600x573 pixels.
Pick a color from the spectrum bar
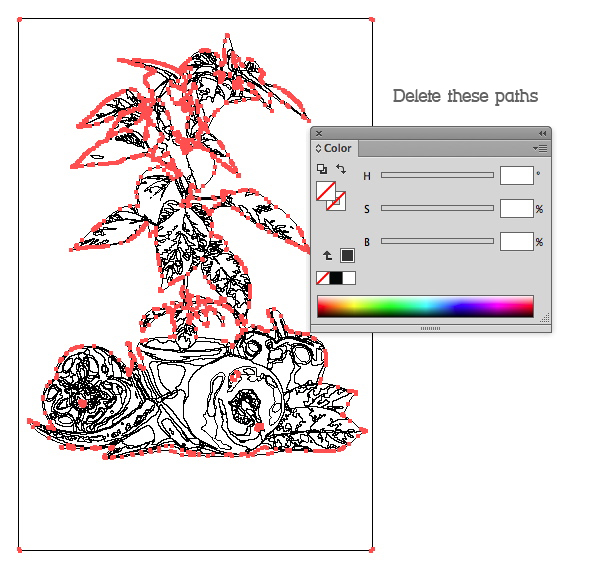[x=425, y=306]
